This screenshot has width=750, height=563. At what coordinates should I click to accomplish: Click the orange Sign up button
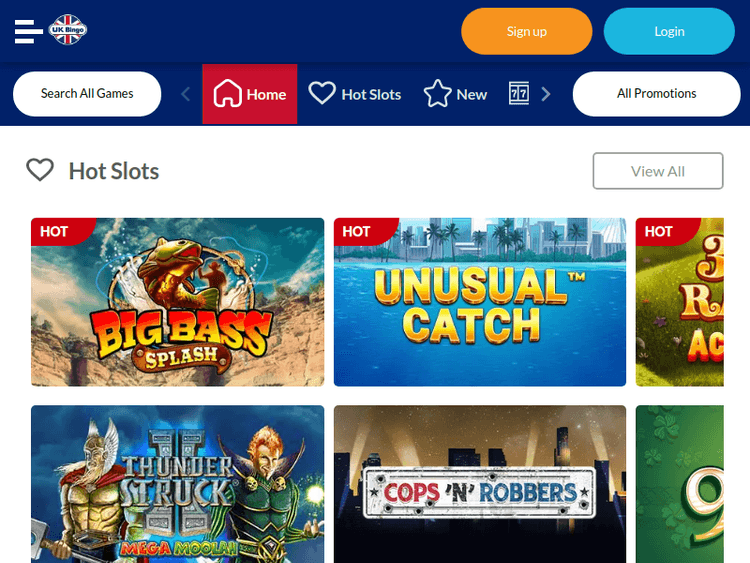coord(527,31)
